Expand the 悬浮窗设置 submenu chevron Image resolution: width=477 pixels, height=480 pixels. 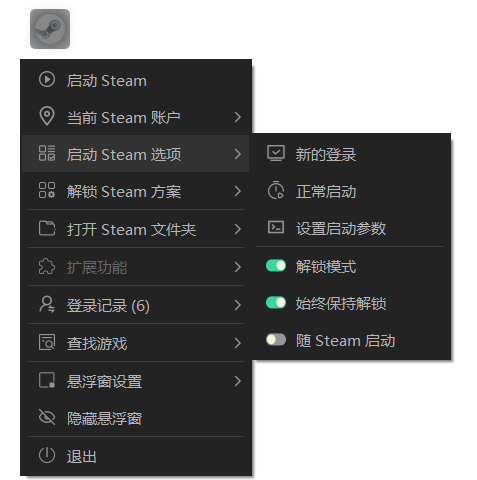tap(237, 381)
